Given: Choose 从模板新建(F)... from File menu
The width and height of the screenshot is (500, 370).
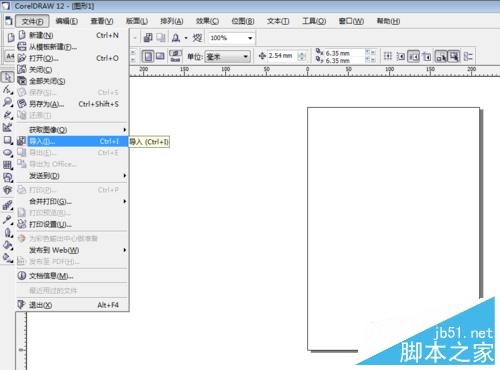Looking at the screenshot, I should [72, 47].
